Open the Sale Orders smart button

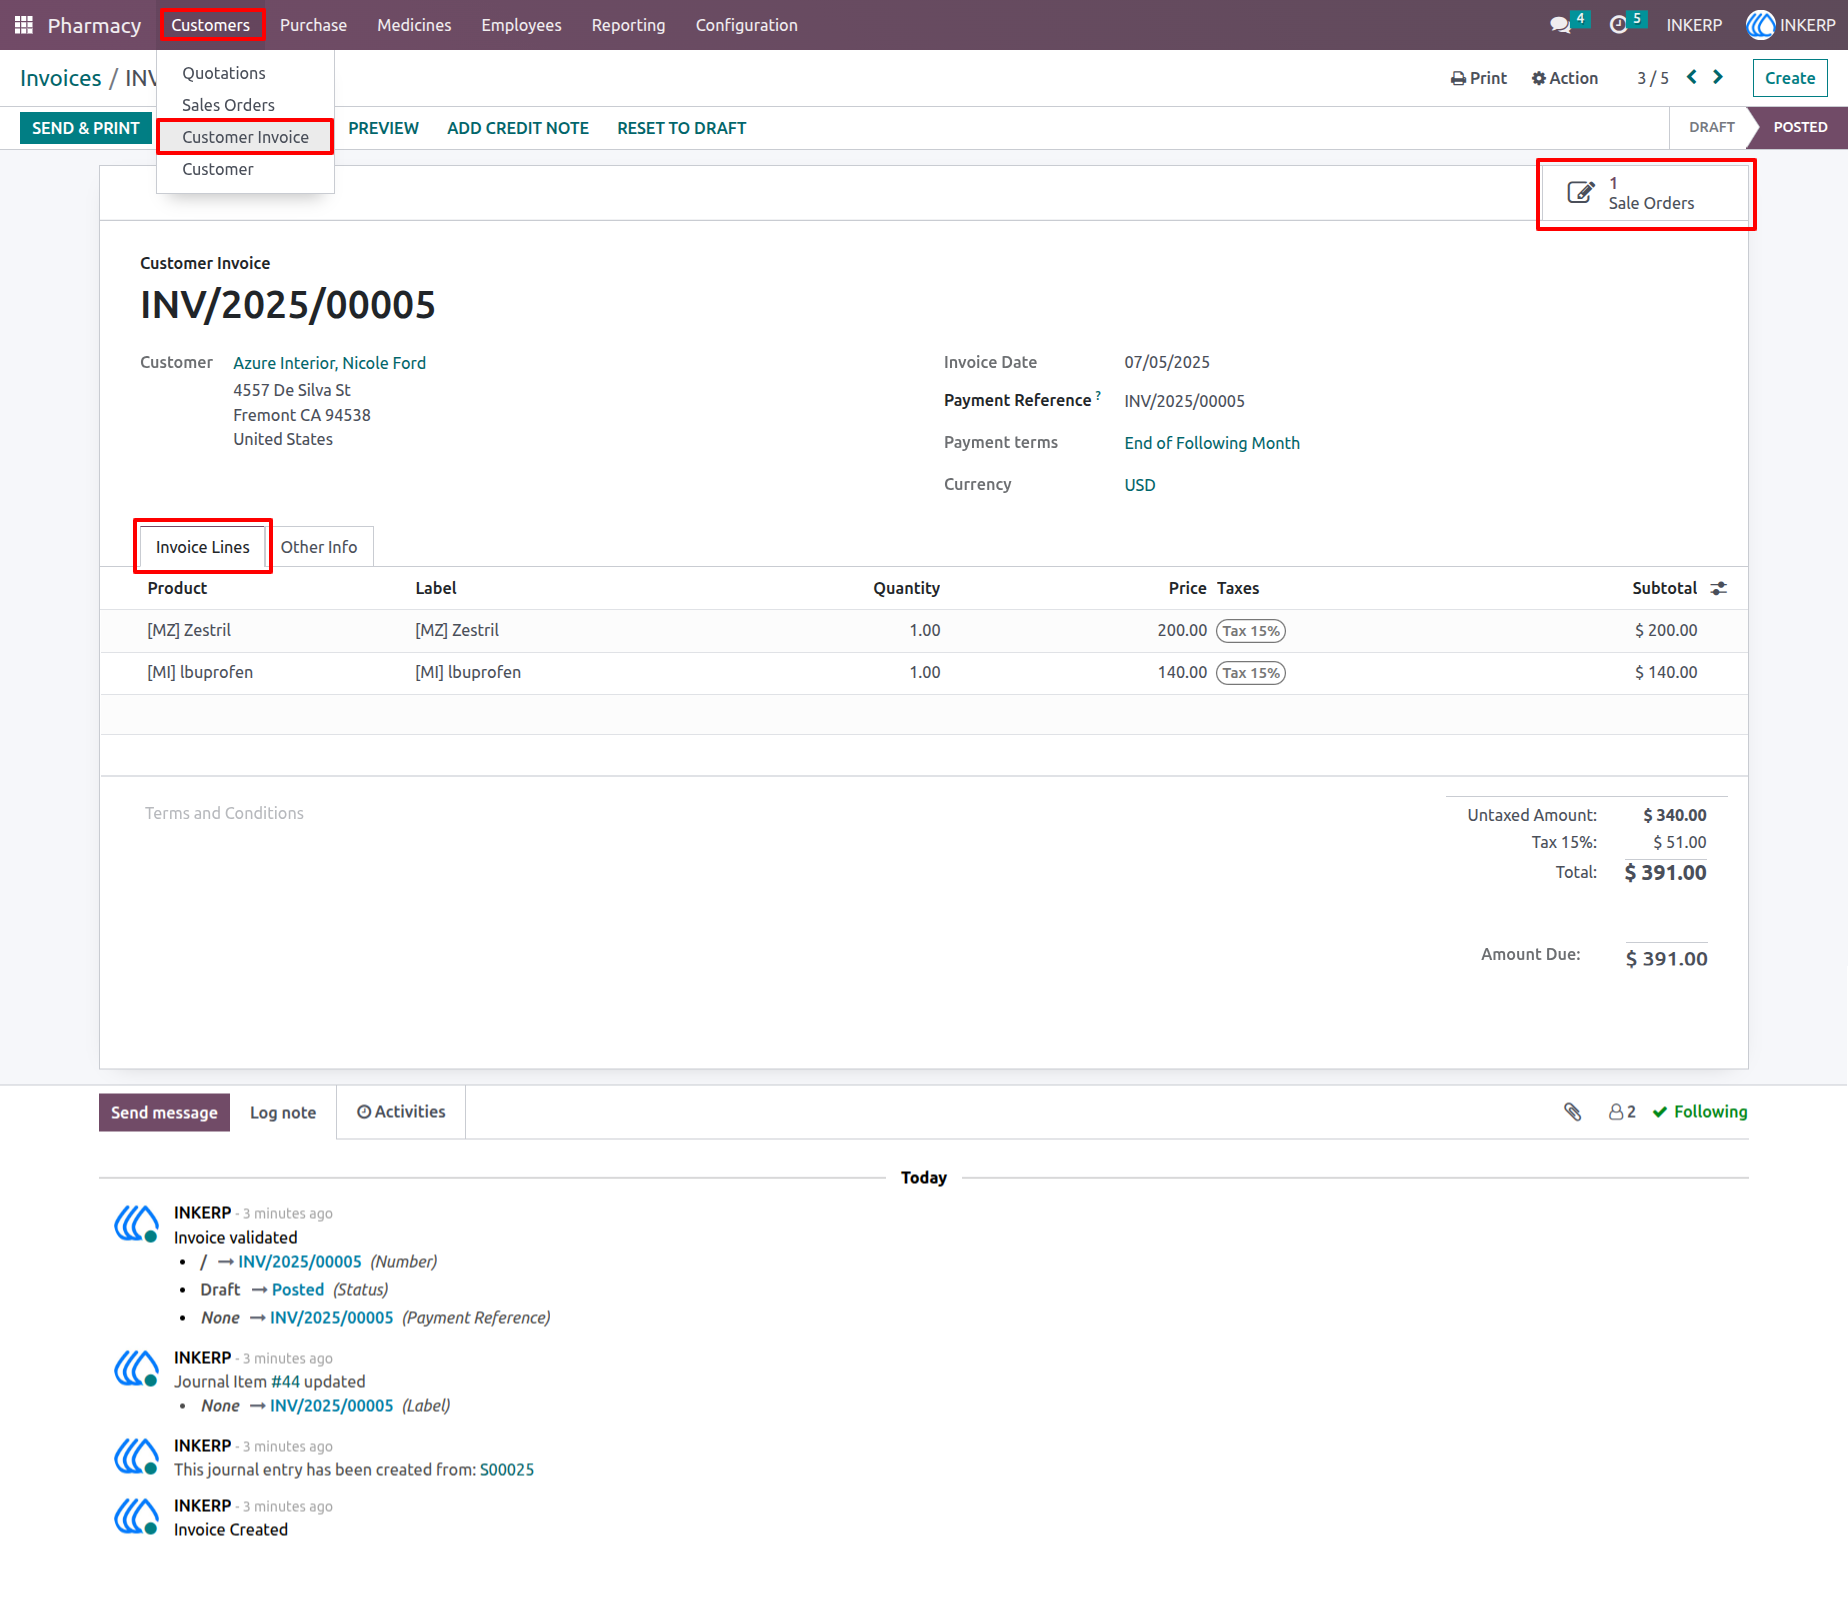tap(1646, 194)
